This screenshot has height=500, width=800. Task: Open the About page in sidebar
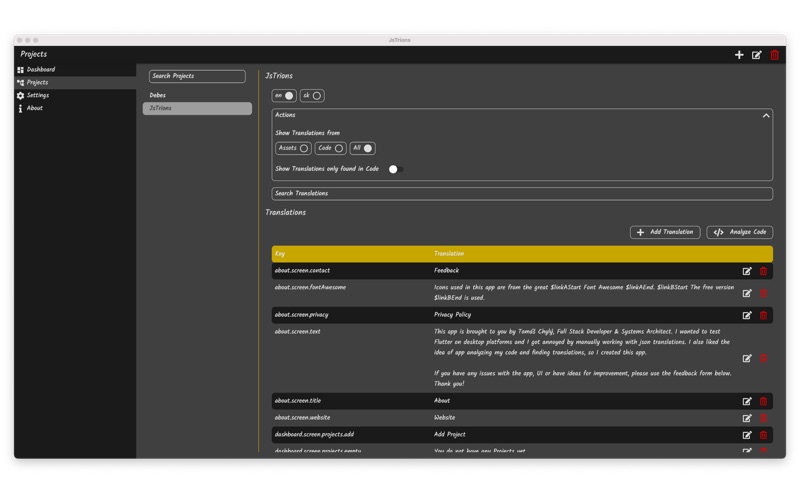(x=75, y=108)
